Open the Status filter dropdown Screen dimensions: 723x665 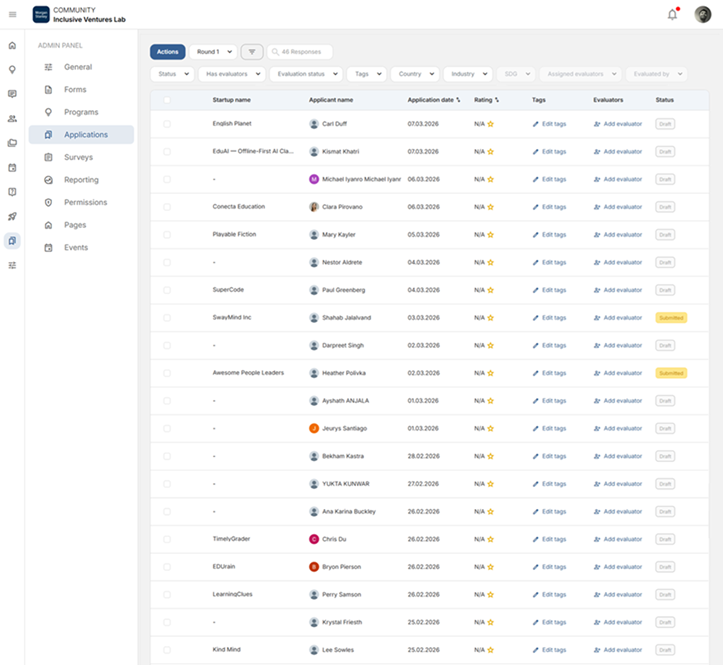coord(171,74)
